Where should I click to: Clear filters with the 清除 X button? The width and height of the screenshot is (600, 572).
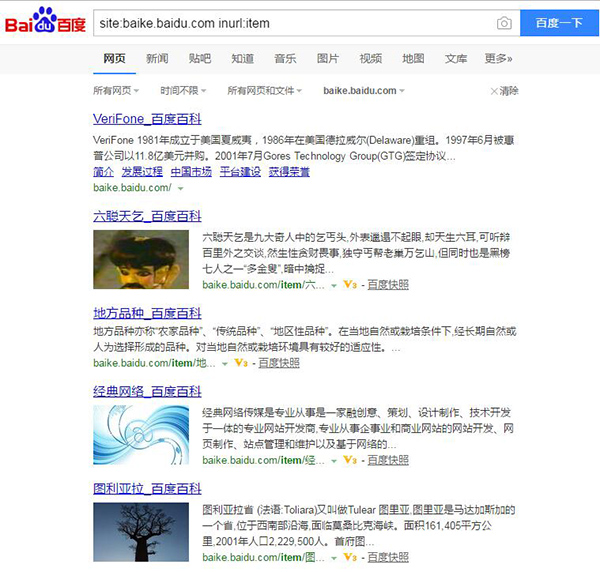click(x=504, y=91)
